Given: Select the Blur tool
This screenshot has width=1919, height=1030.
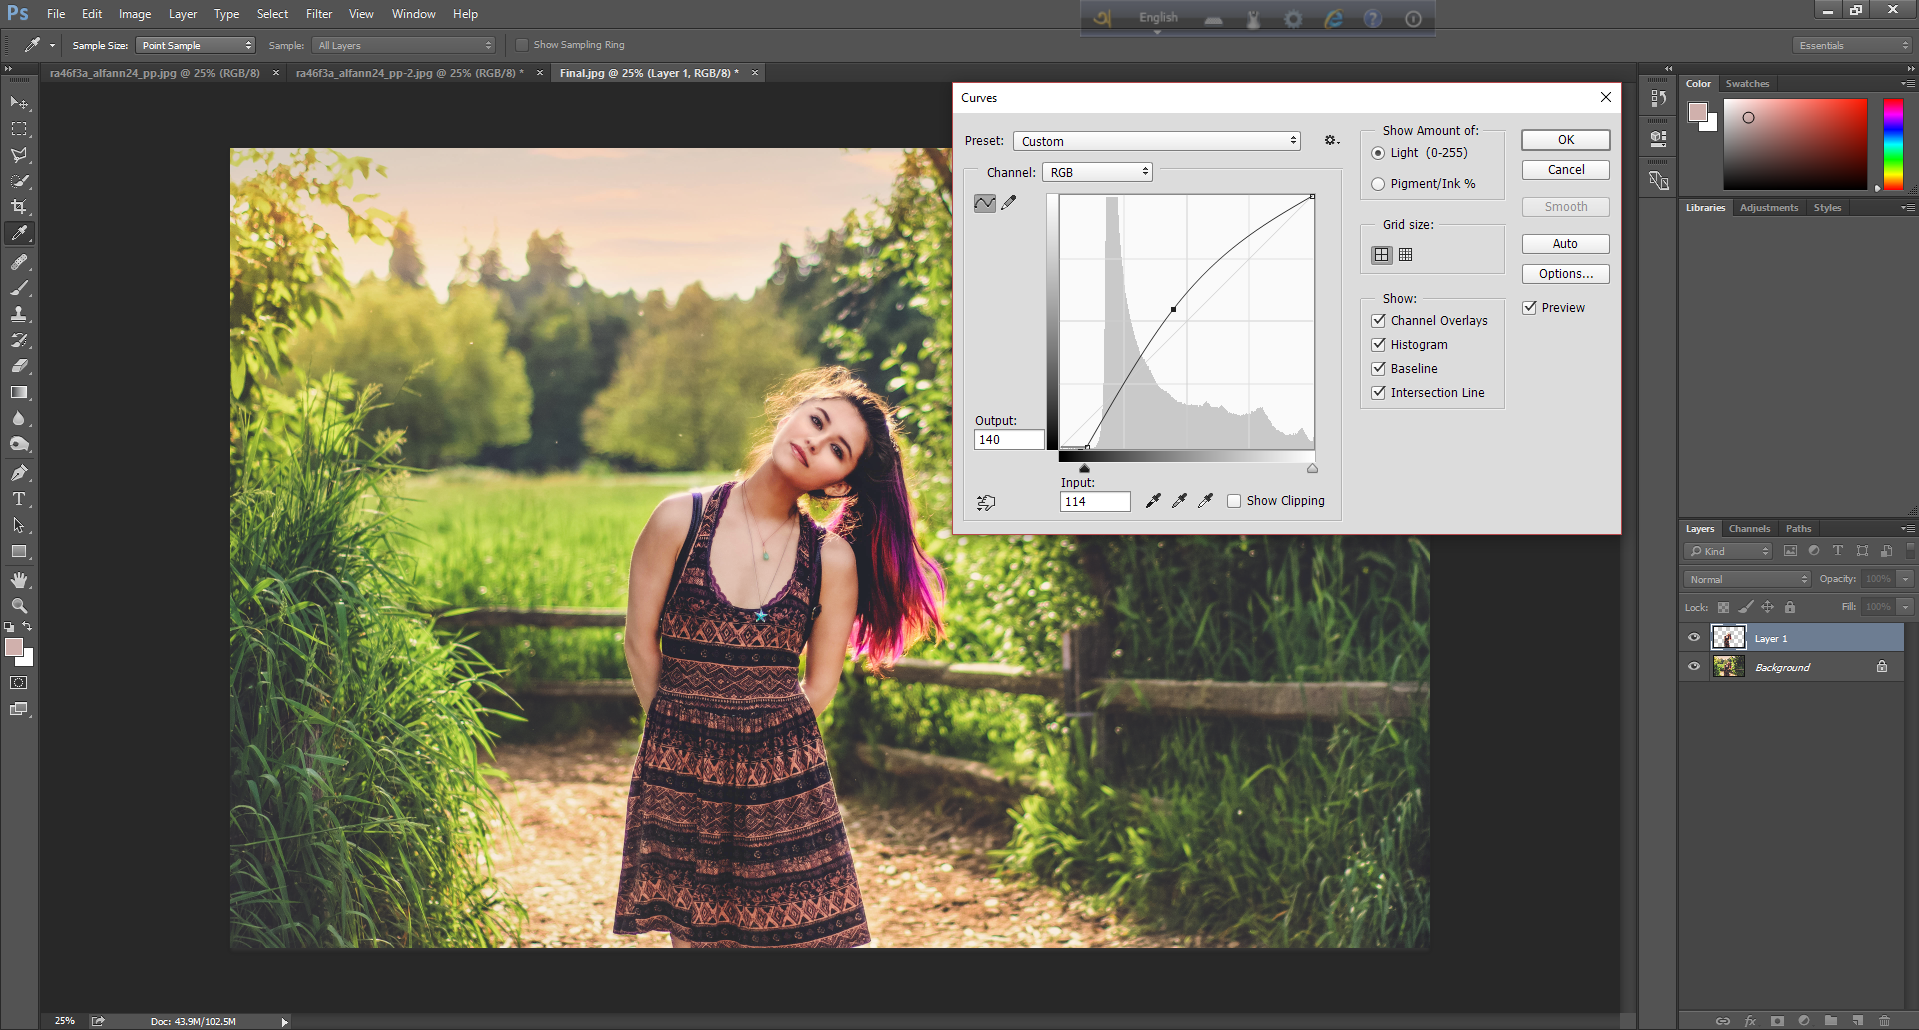Looking at the screenshot, I should 19,418.
